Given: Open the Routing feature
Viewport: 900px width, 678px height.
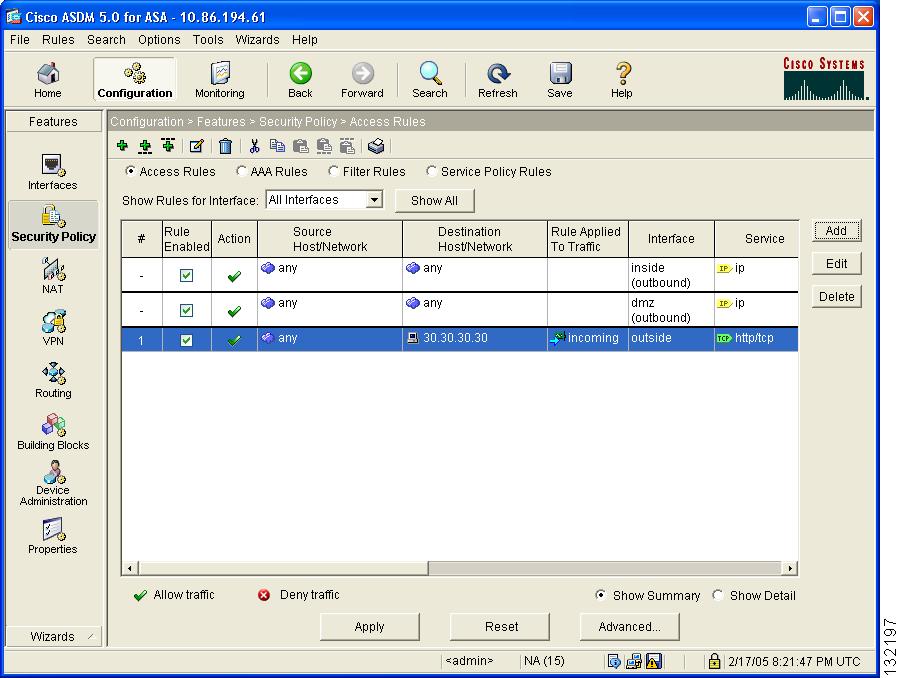Looking at the screenshot, I should click(x=53, y=380).
